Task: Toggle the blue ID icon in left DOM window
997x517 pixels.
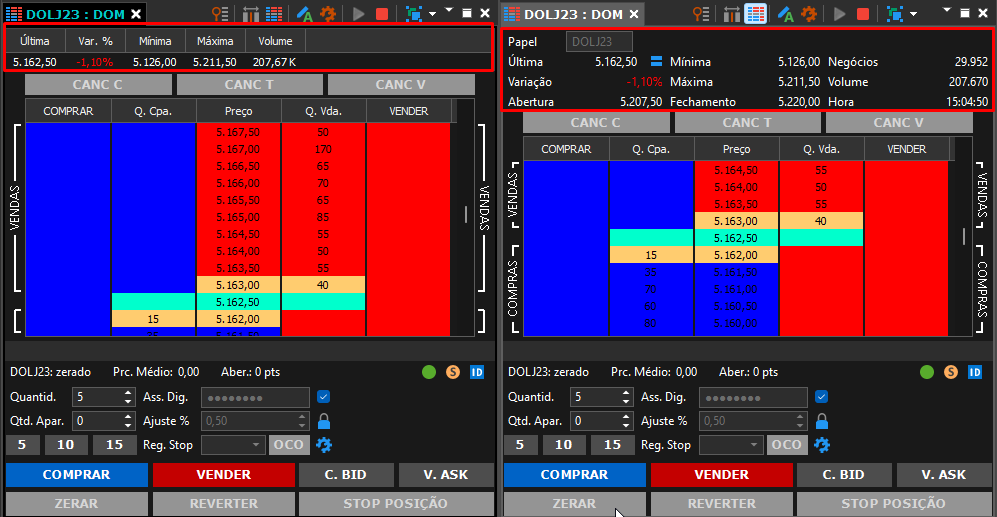Action: click(x=477, y=372)
